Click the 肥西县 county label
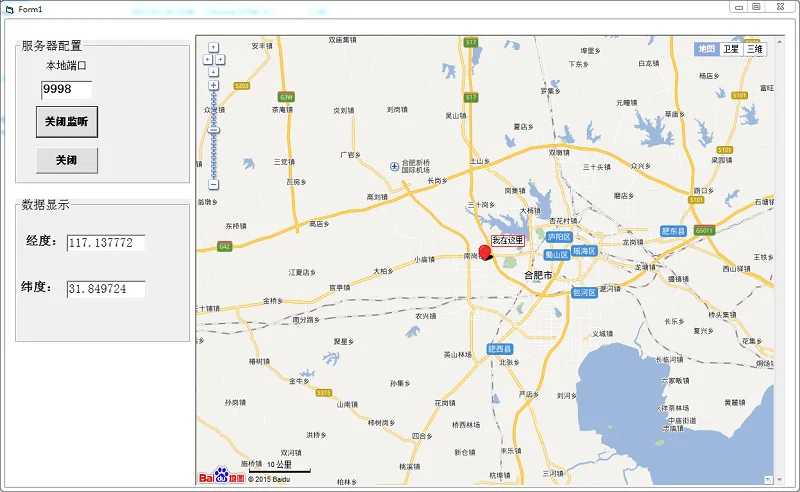Image resolution: width=800 pixels, height=492 pixels. tap(500, 349)
